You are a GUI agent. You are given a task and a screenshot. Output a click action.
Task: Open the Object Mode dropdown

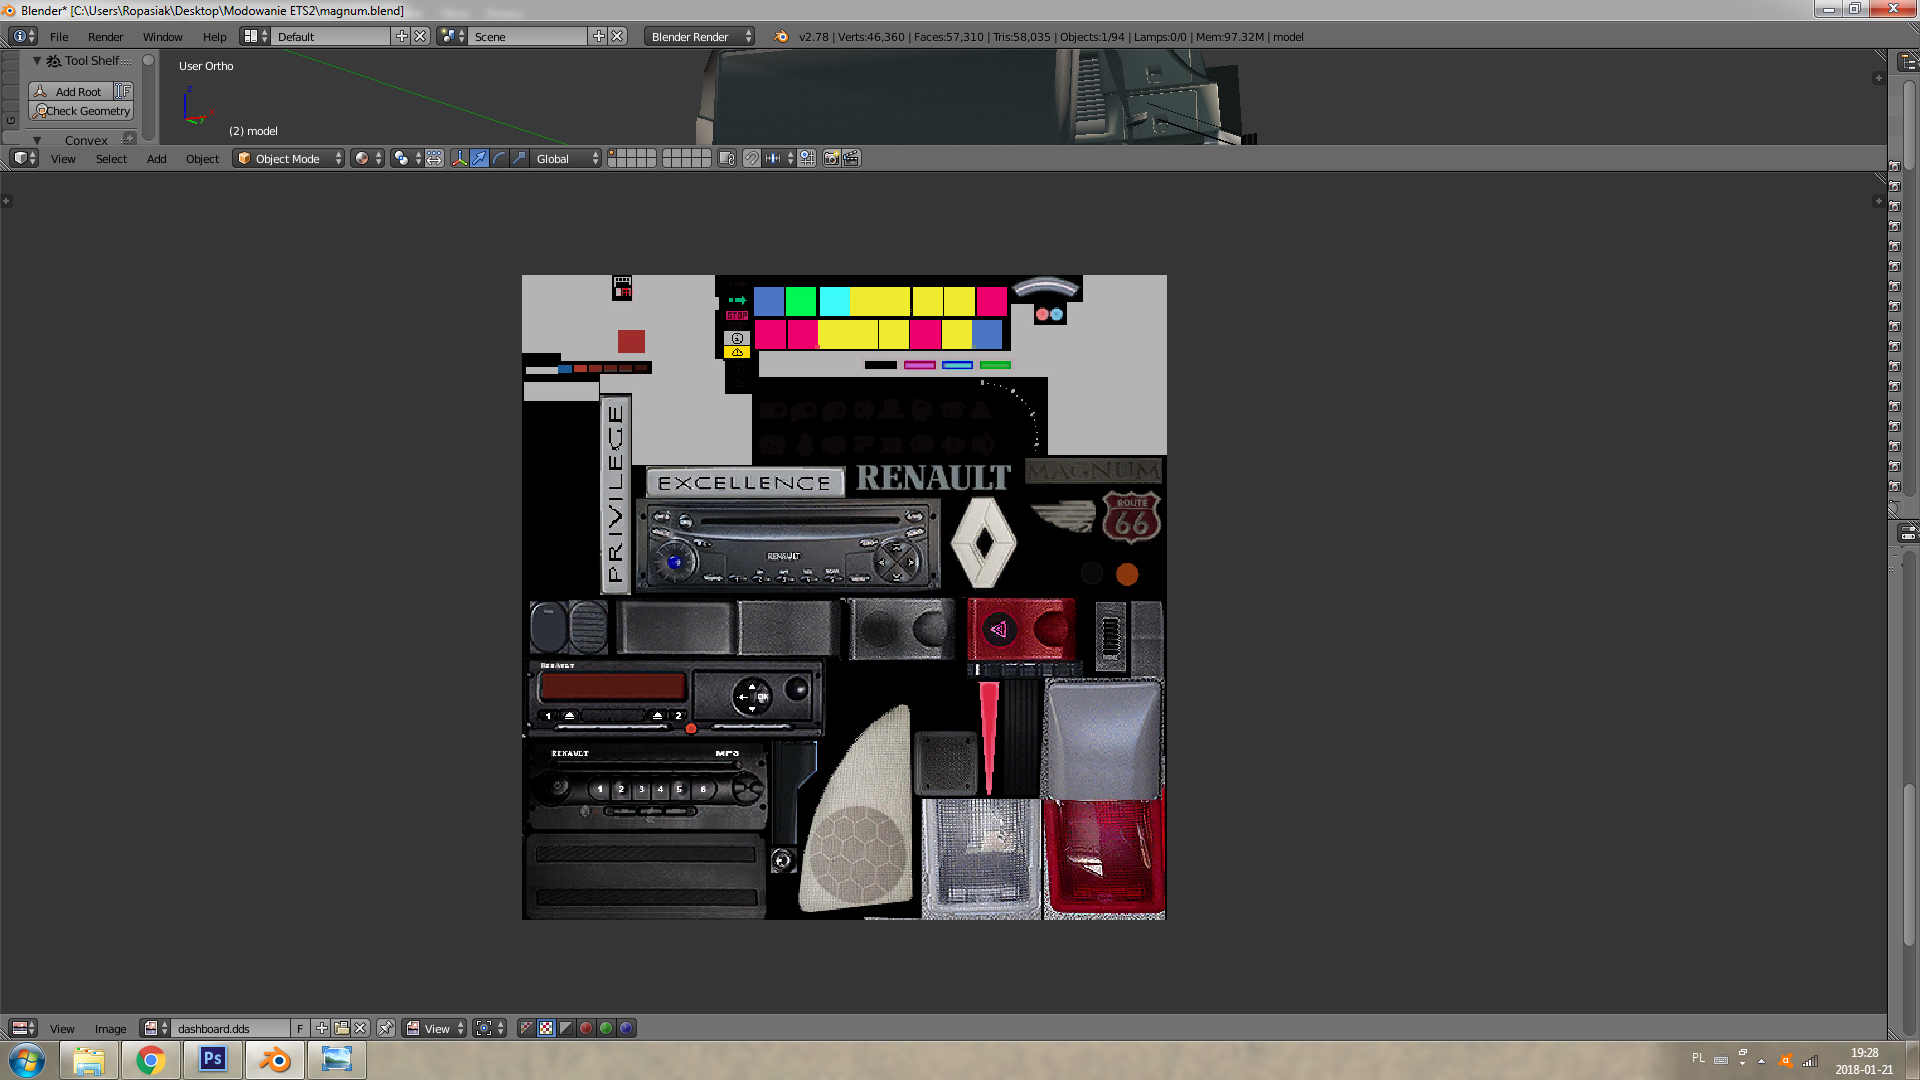pyautogui.click(x=288, y=159)
